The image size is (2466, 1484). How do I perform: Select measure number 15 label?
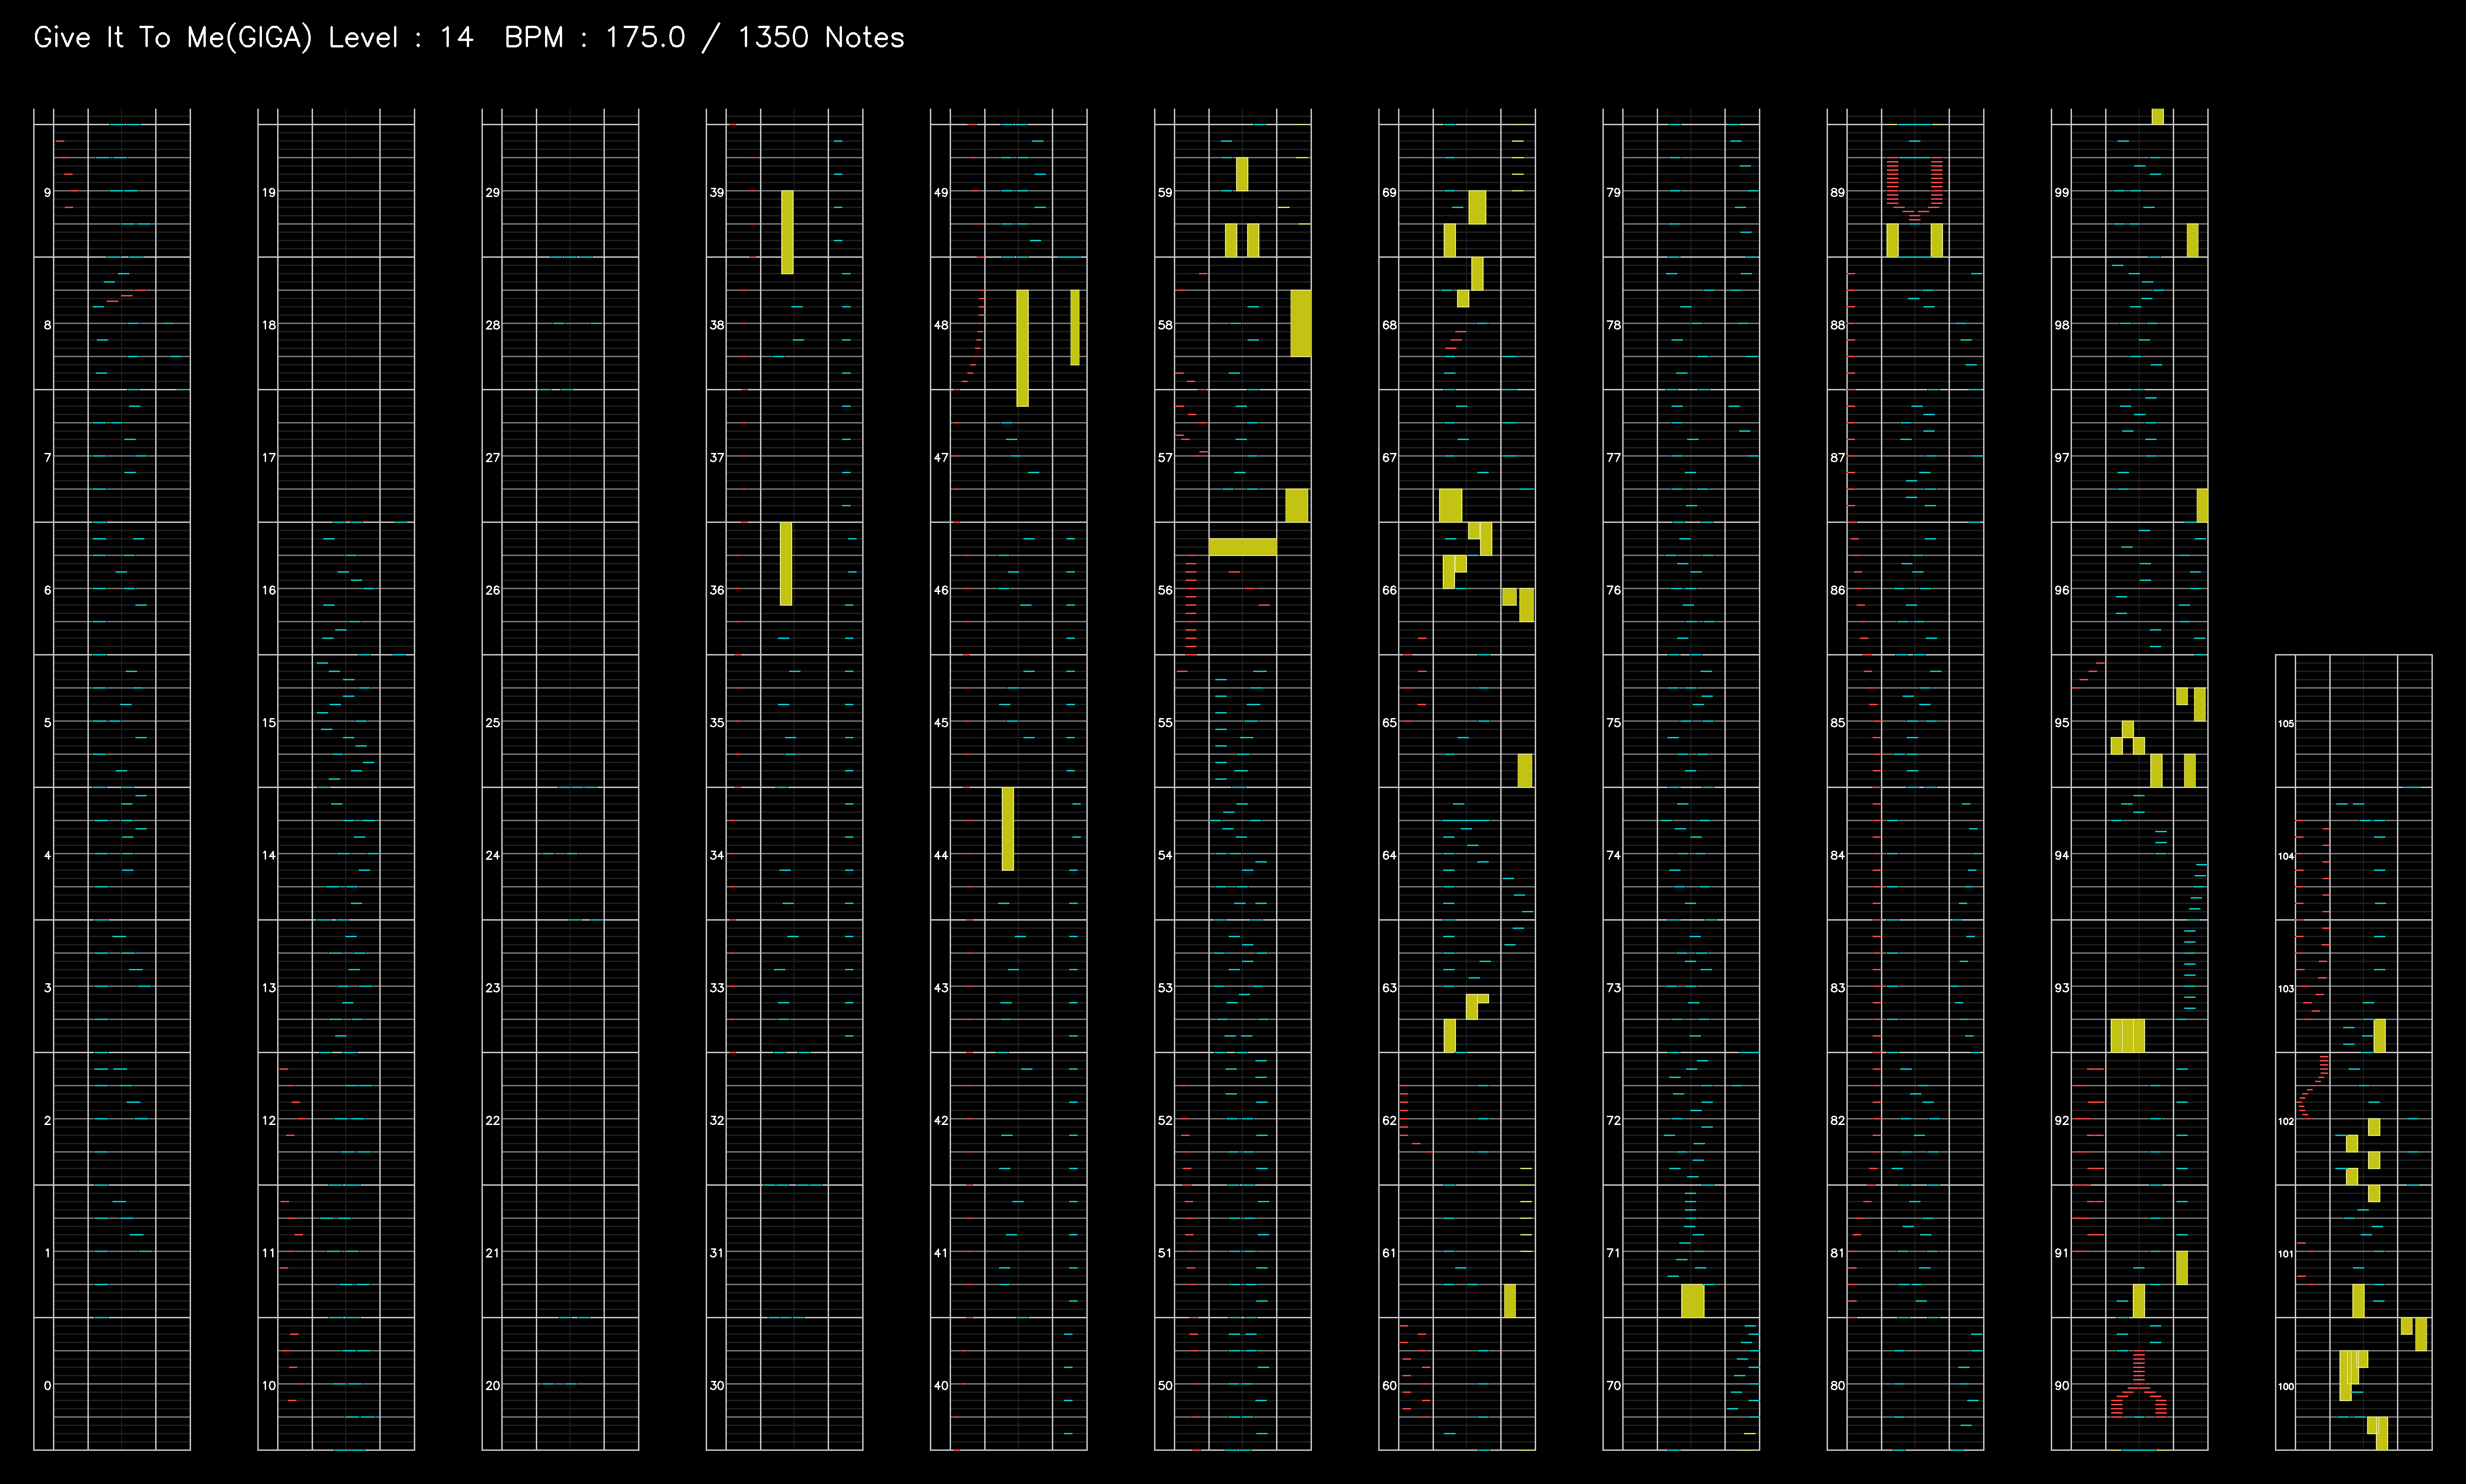click(x=268, y=722)
